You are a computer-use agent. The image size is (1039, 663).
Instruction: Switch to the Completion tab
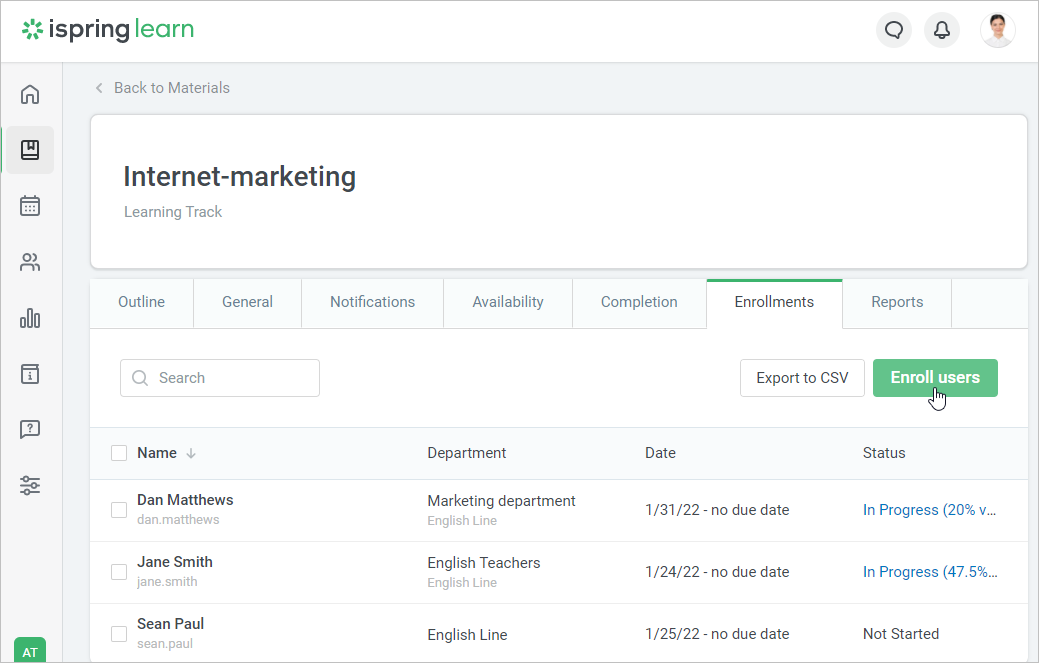pyautogui.click(x=639, y=301)
